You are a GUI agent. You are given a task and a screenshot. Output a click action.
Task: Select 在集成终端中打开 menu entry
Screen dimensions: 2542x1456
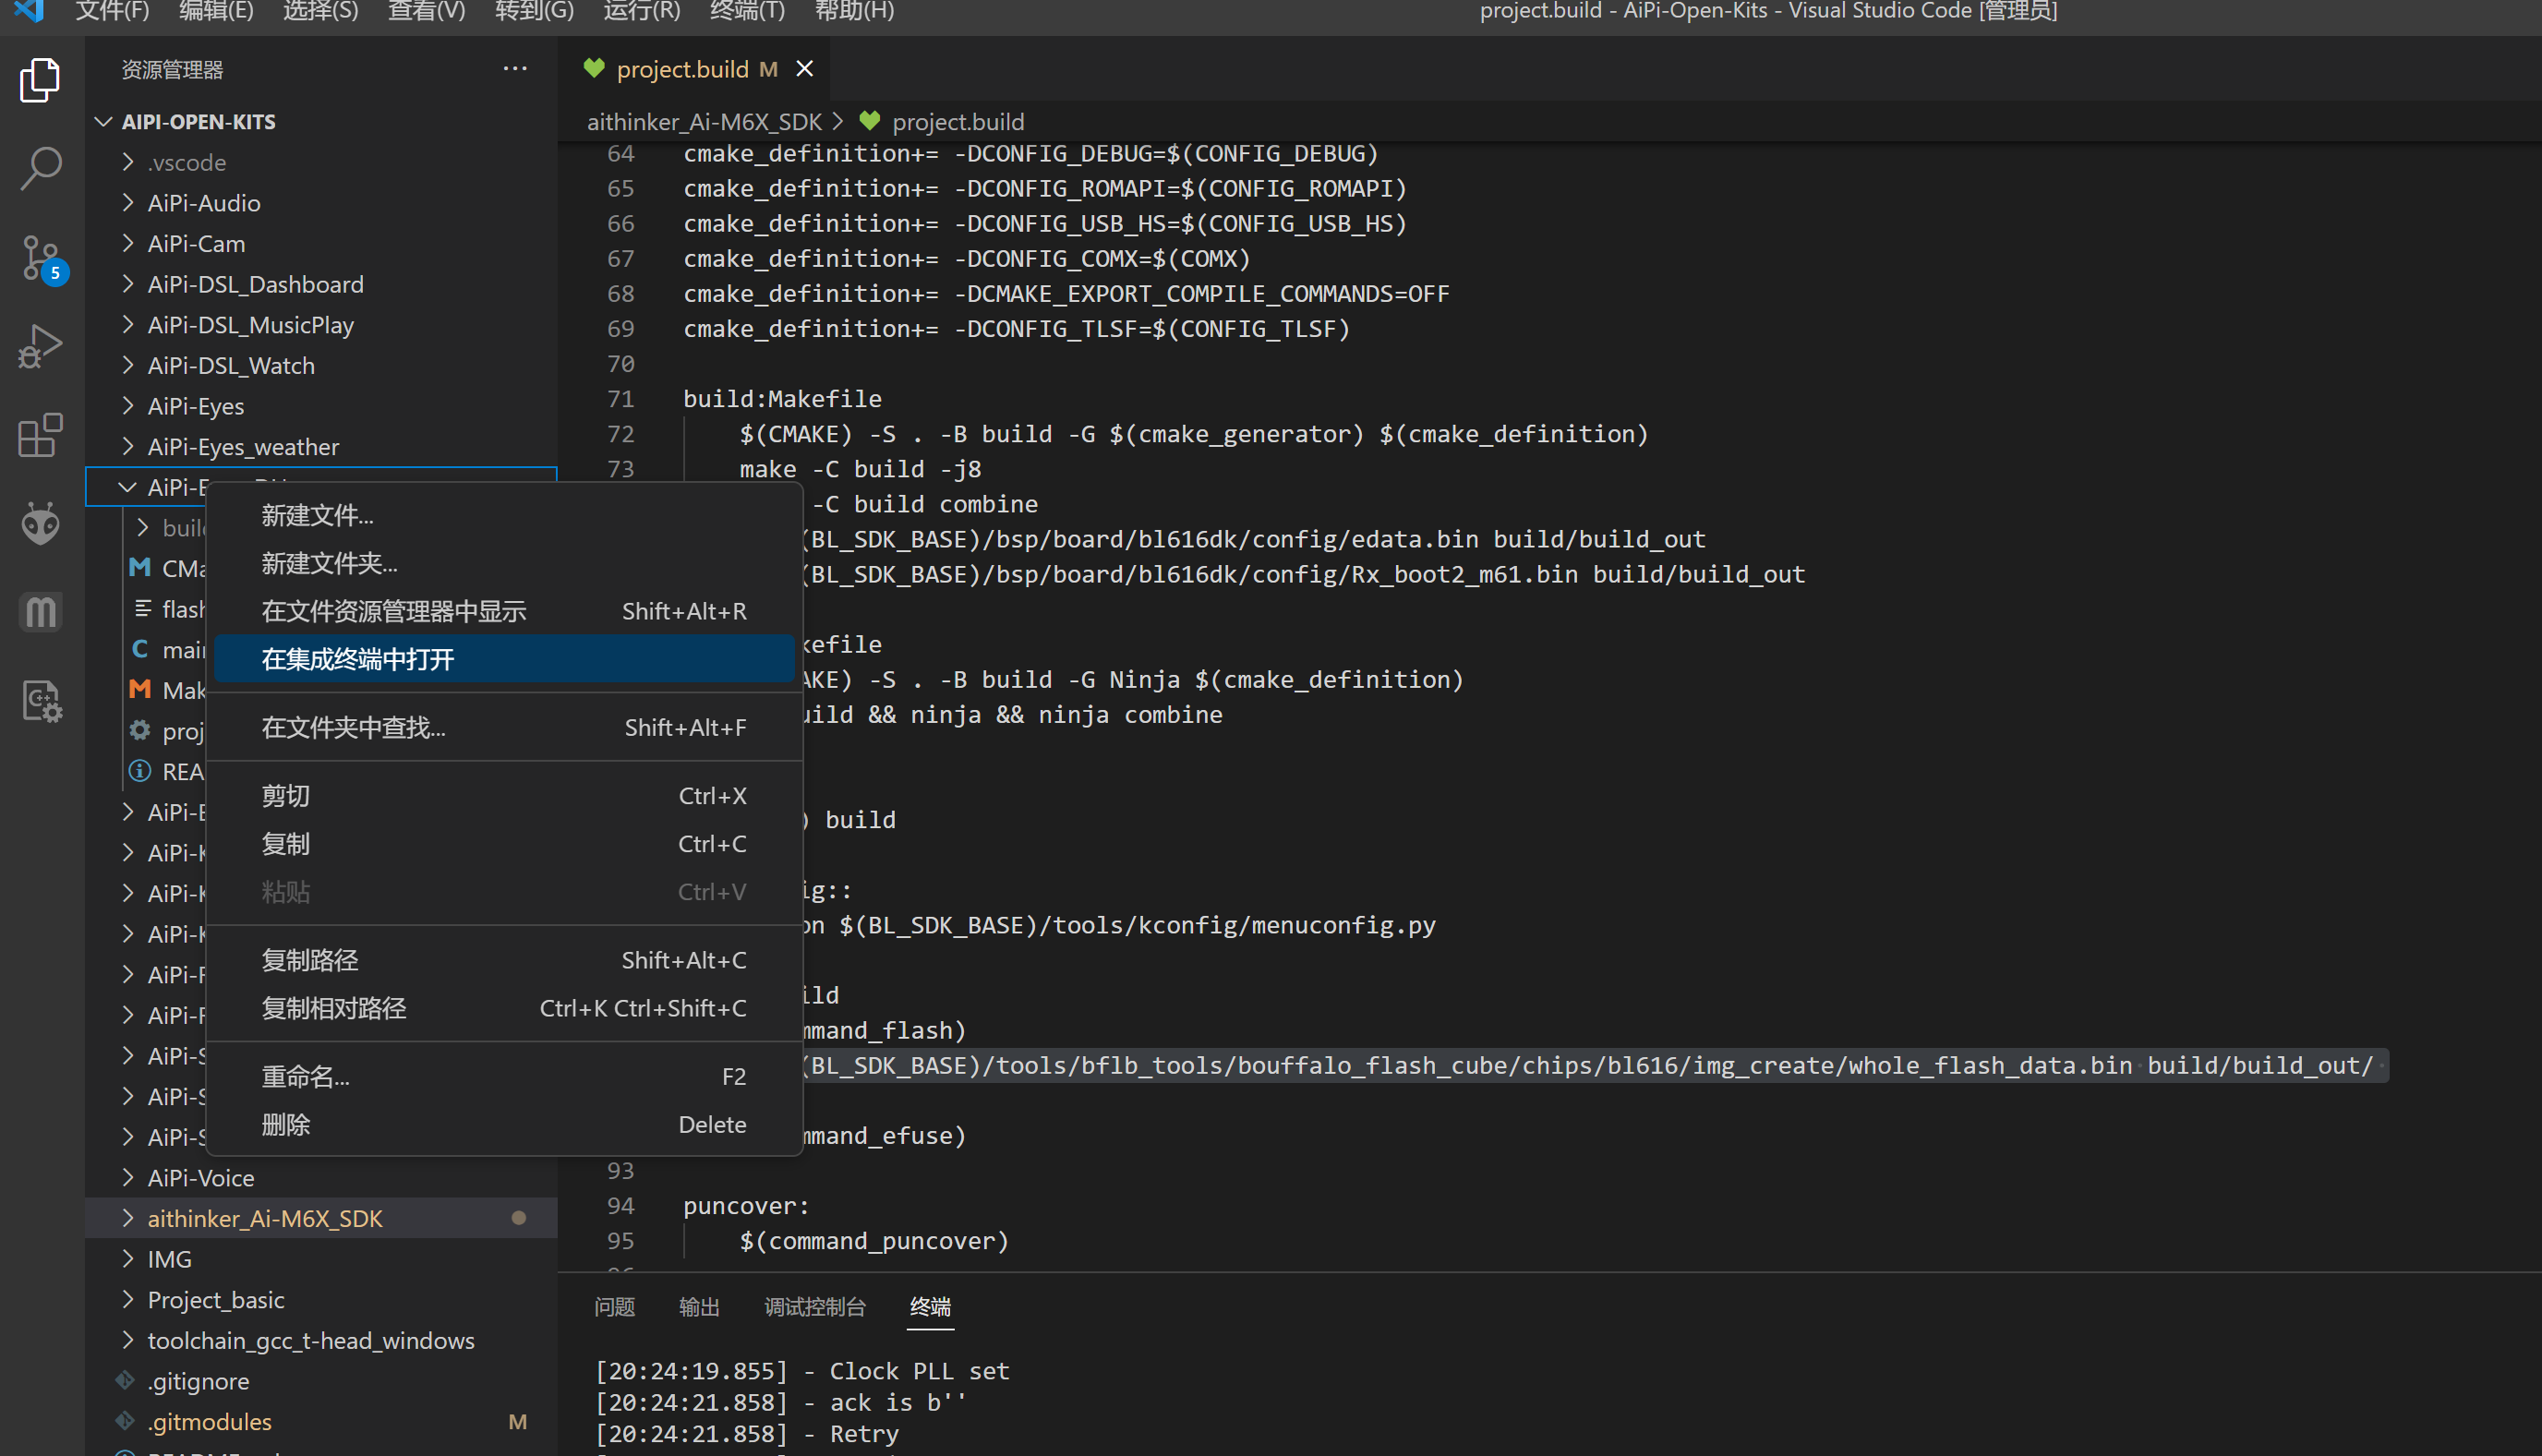[x=504, y=660]
